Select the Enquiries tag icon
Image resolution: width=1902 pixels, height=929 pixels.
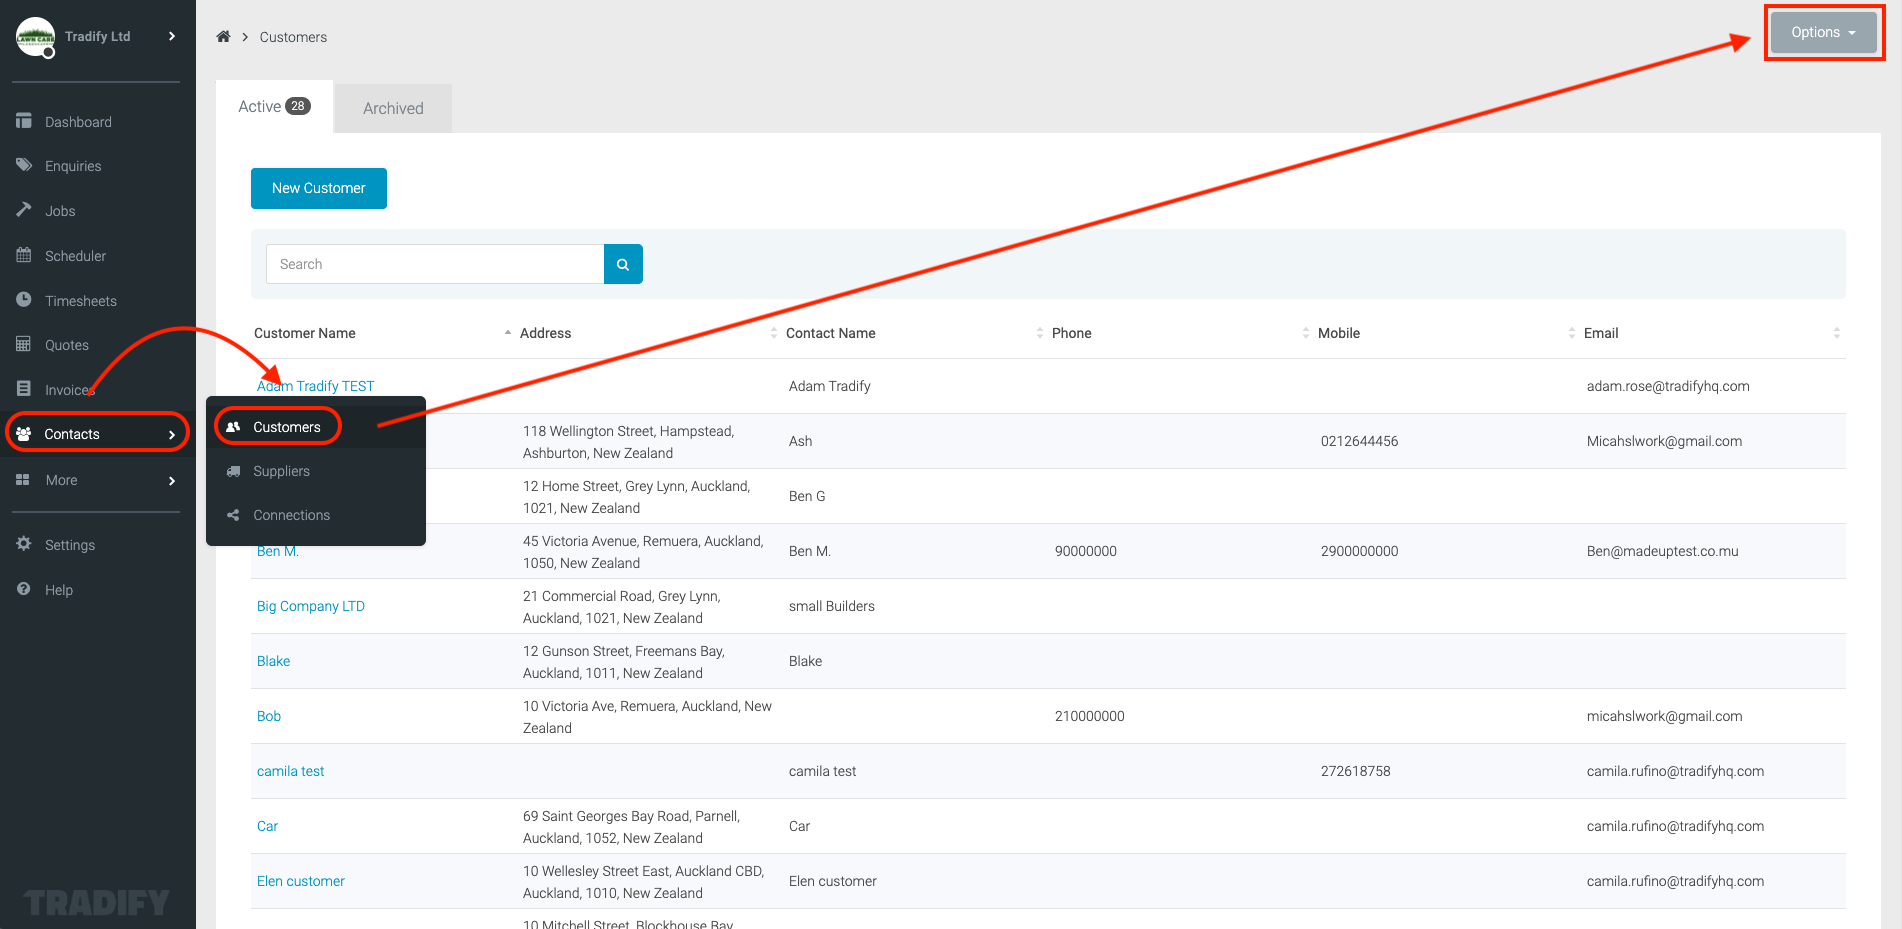click(x=24, y=165)
